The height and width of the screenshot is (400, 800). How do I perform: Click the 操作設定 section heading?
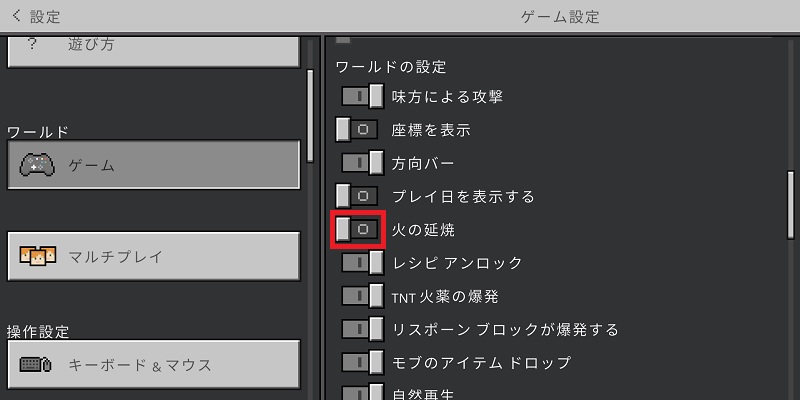pyautogui.click(x=38, y=332)
